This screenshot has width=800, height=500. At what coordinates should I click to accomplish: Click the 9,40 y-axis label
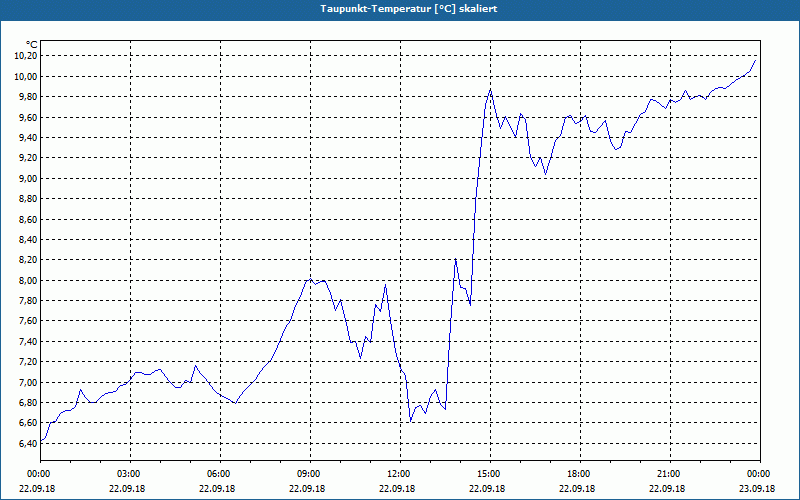pos(28,137)
